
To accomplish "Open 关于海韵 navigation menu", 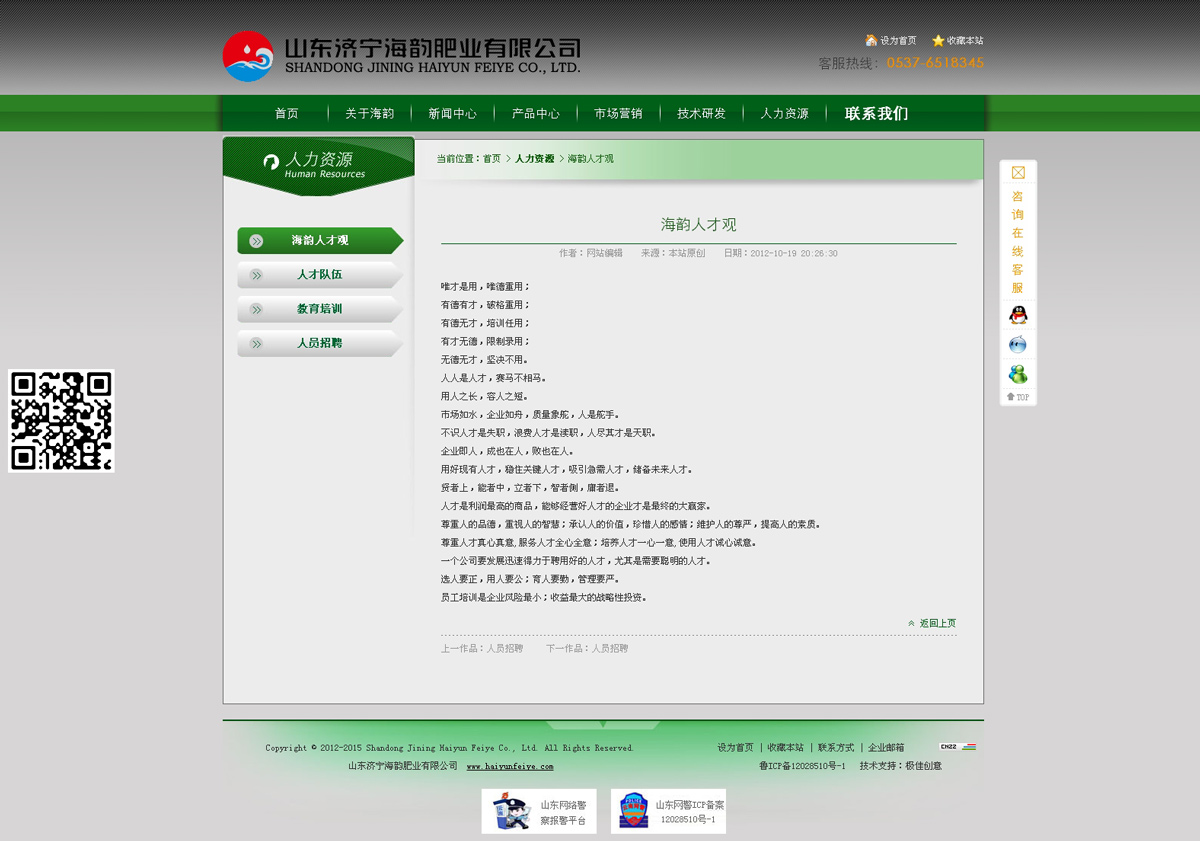I will 370,114.
